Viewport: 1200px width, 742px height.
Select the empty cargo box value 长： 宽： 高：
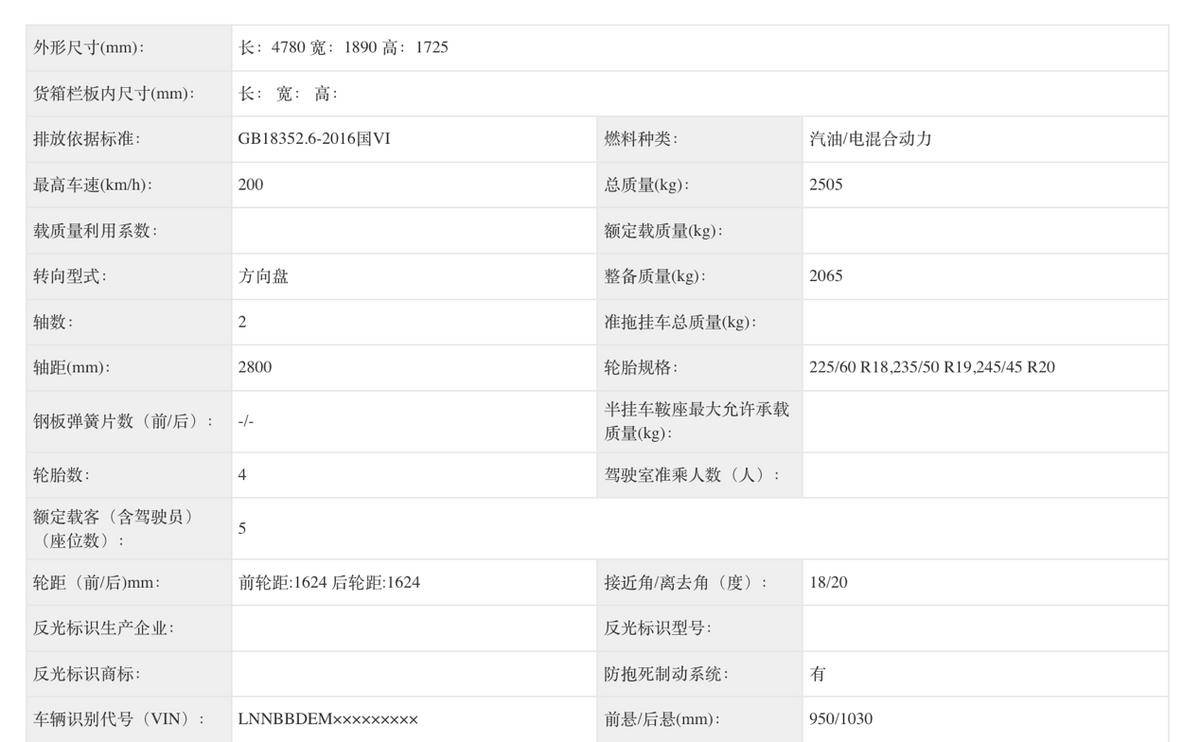click(289, 94)
